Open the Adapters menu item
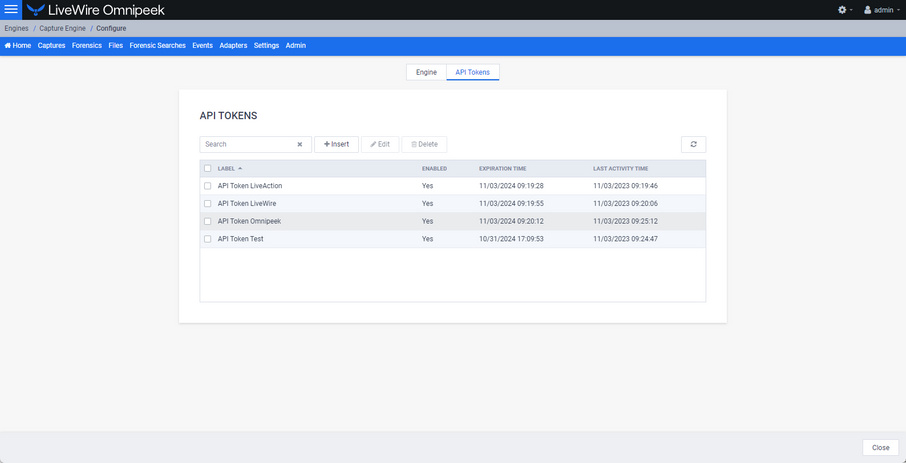 coord(233,46)
